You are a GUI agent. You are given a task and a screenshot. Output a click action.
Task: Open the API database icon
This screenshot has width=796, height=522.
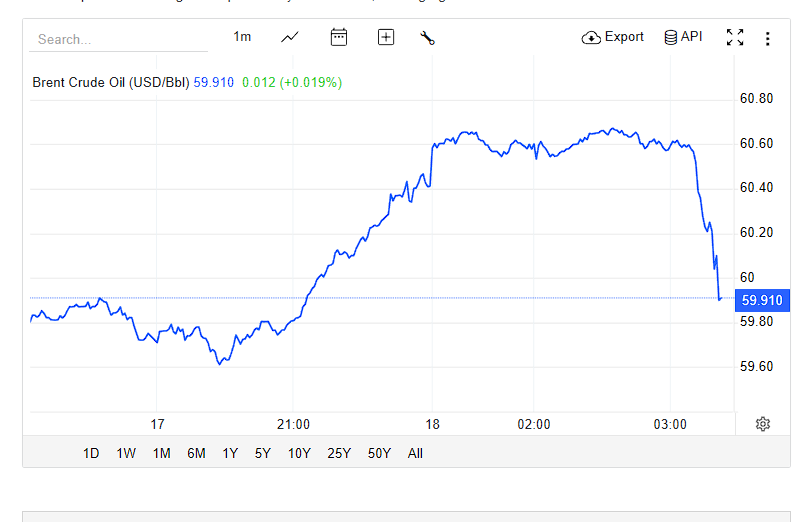click(x=683, y=37)
